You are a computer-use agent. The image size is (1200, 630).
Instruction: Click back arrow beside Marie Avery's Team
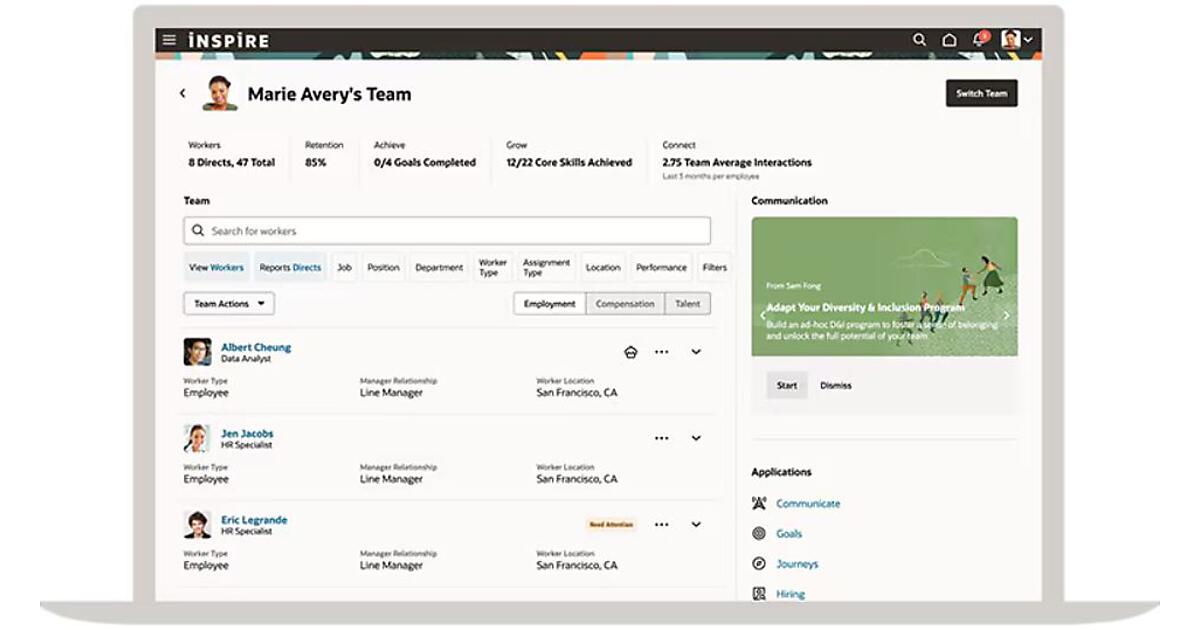click(x=182, y=94)
